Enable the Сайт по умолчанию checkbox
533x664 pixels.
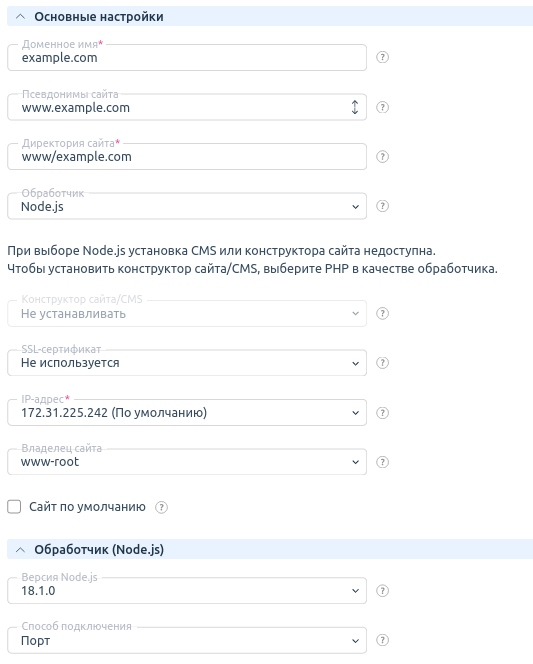click(x=14, y=506)
